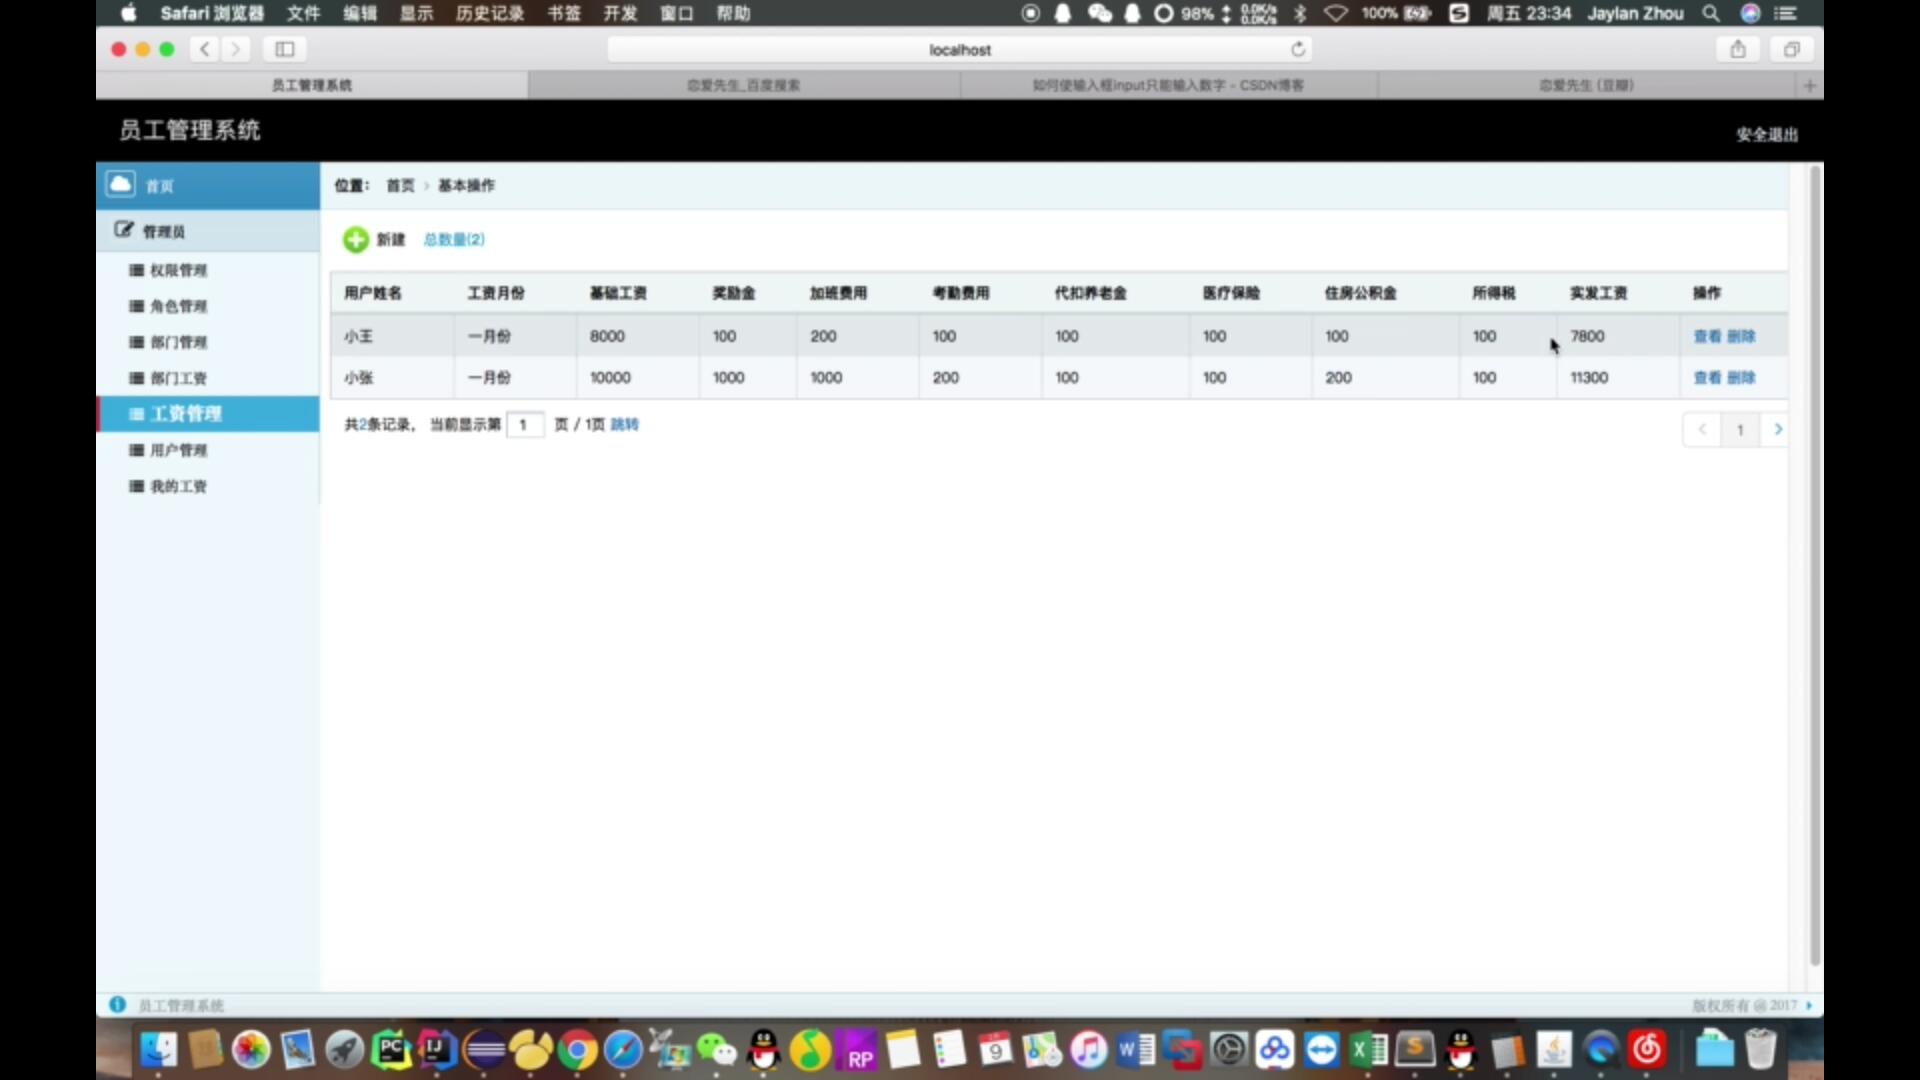
Task: Click 首页 in breadcrumb
Action: 400,185
